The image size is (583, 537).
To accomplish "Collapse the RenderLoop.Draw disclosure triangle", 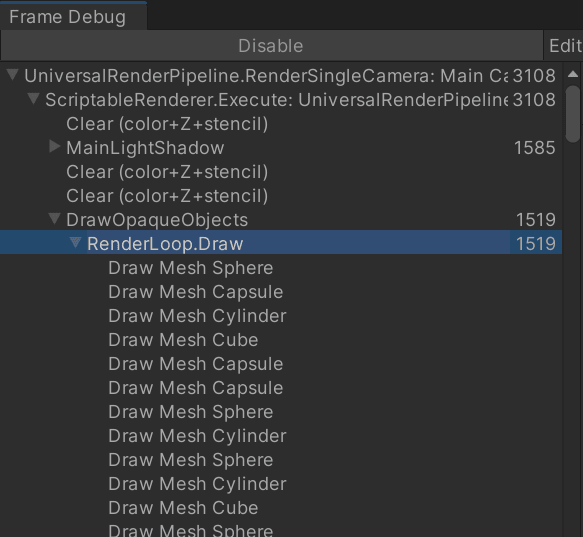I will pyautogui.click(x=75, y=243).
